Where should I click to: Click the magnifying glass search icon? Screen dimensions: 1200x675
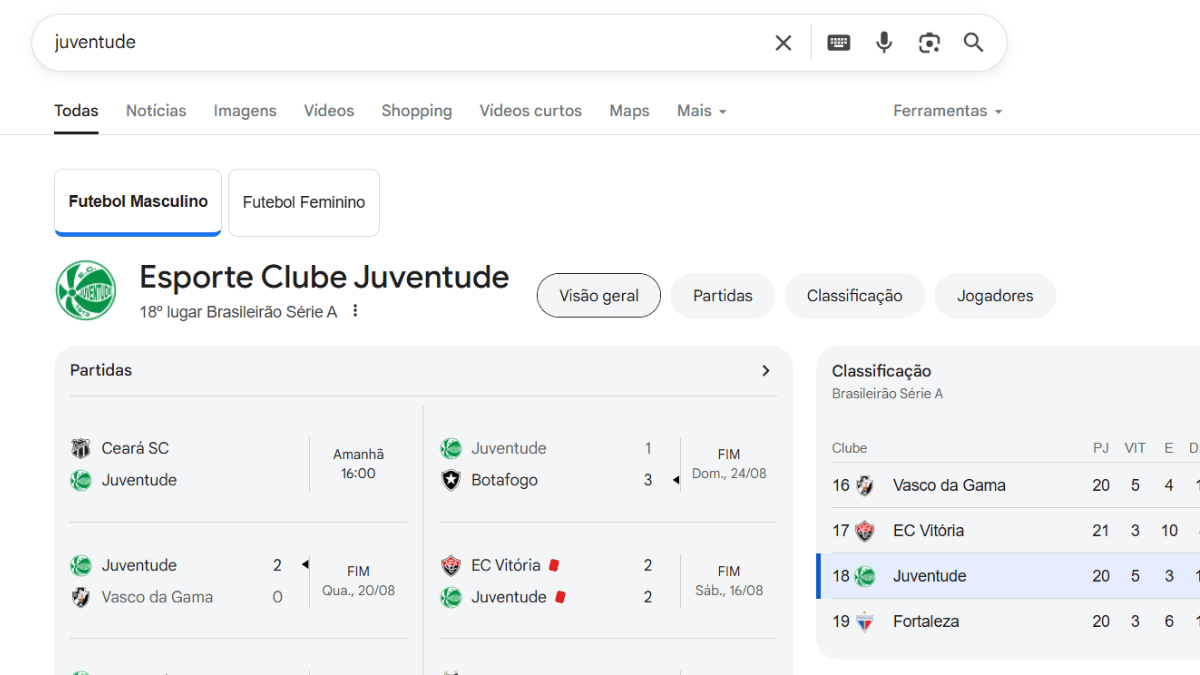pos(973,42)
